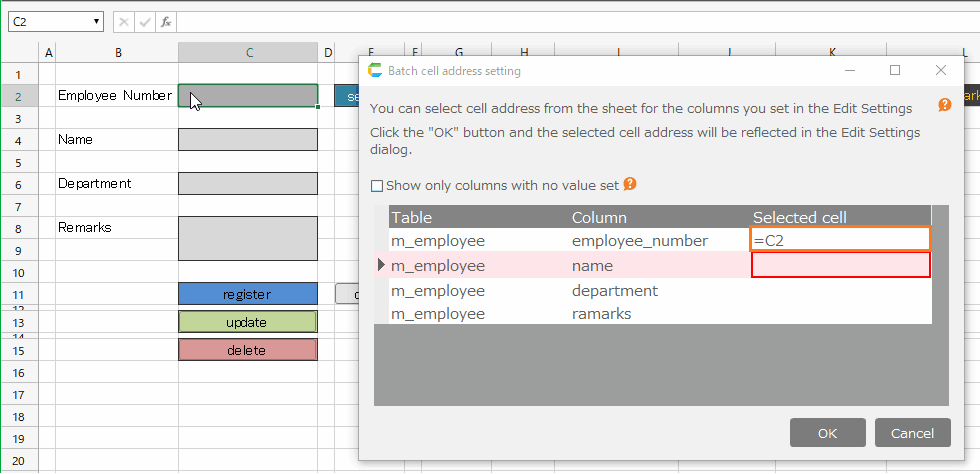The width and height of the screenshot is (980, 474).
Task: Click the 'Name' label cell B4
Action: point(117,139)
